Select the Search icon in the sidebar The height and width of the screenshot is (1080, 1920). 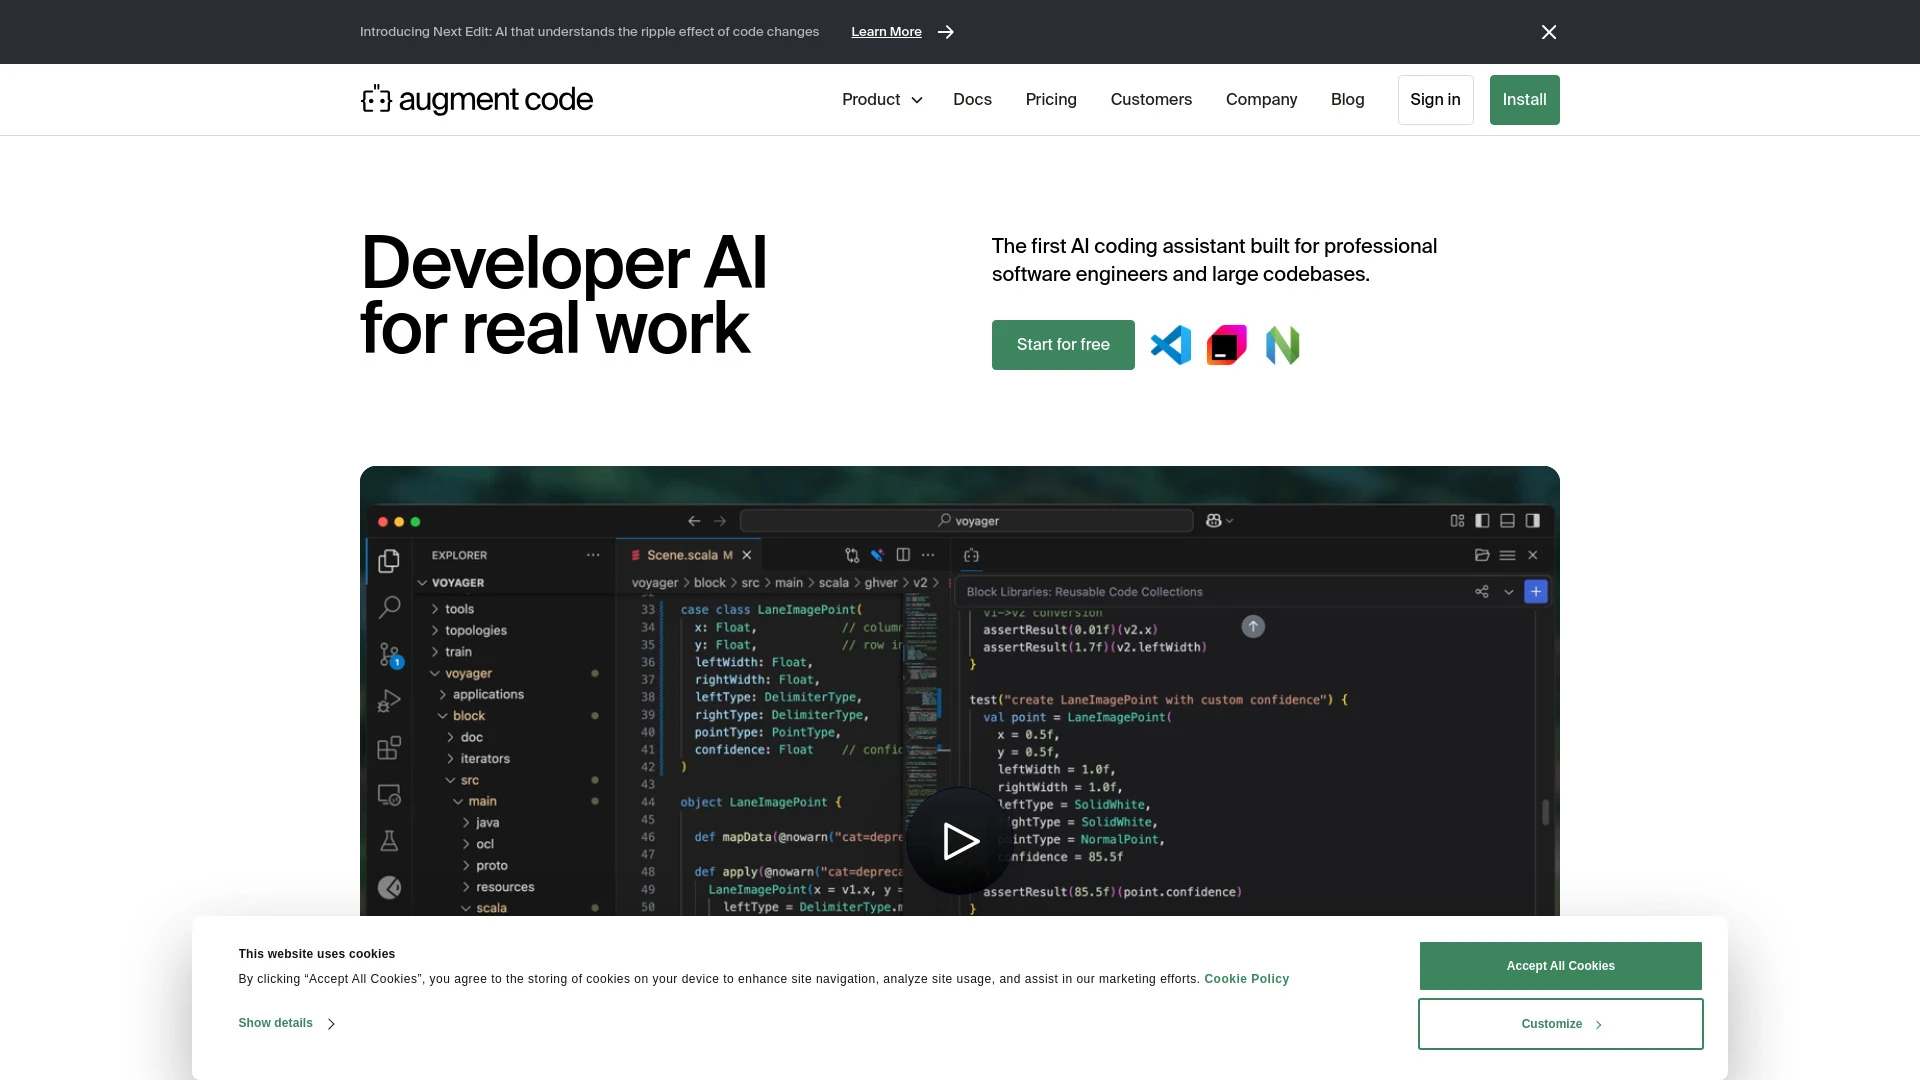(x=389, y=607)
